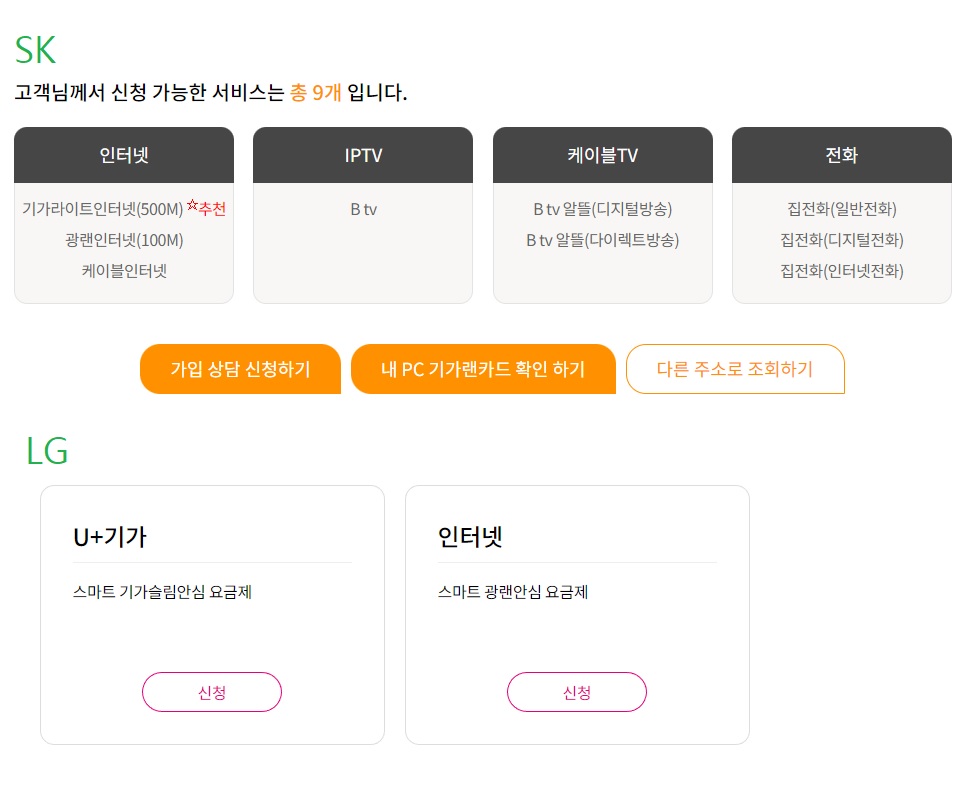The height and width of the screenshot is (789, 973).
Task: Click the red star 추천 badge
Action: (x=206, y=207)
